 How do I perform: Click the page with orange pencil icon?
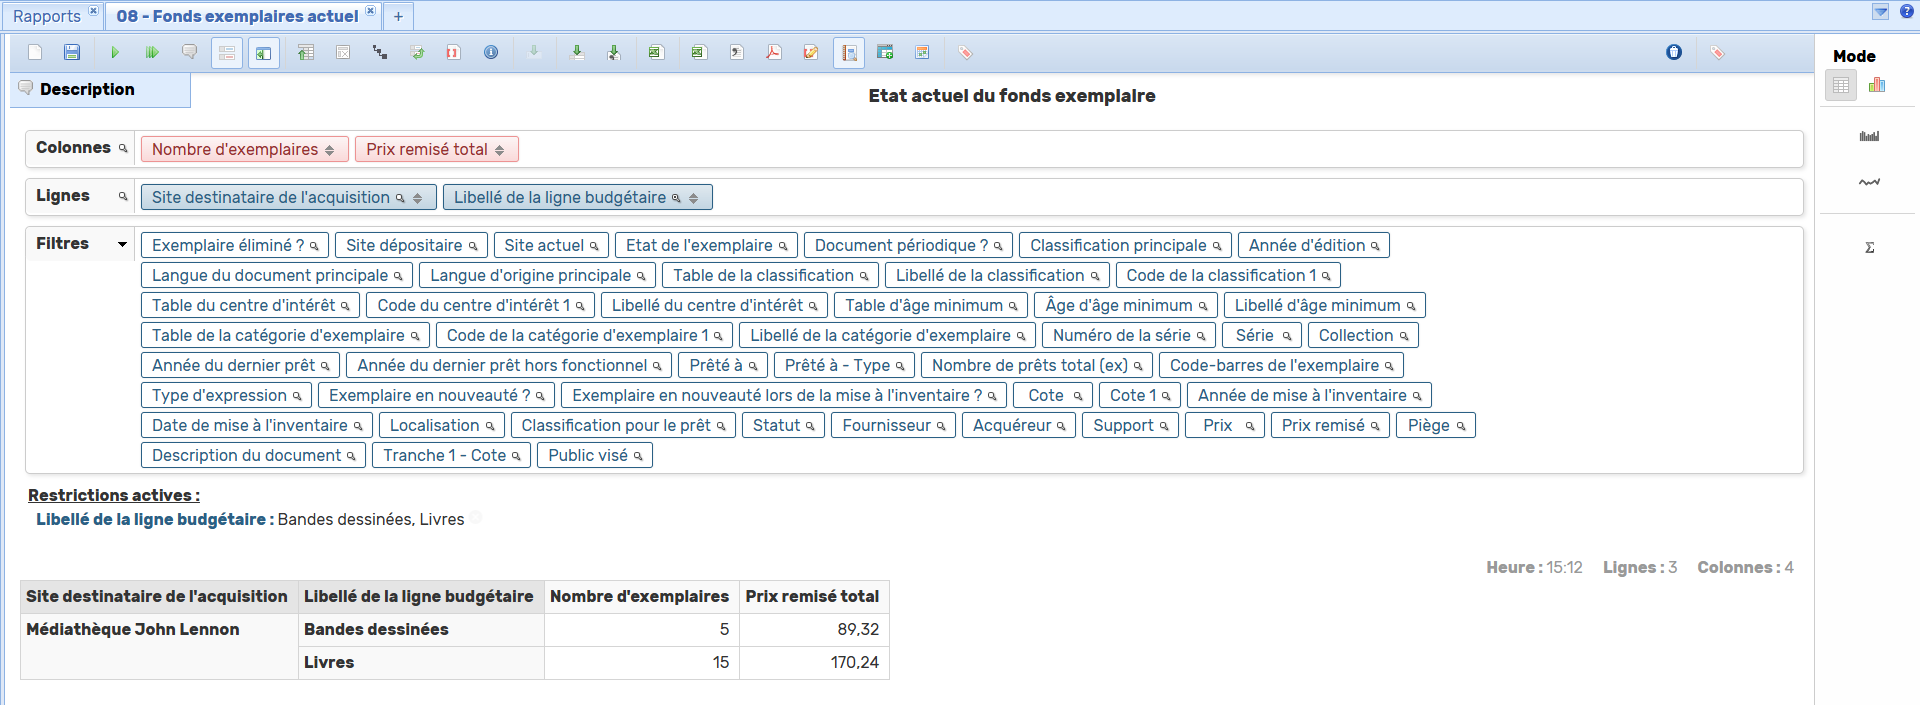pos(811,52)
